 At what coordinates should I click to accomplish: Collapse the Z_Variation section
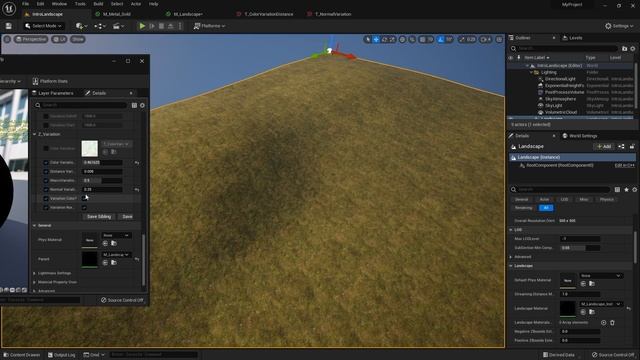click(35, 134)
